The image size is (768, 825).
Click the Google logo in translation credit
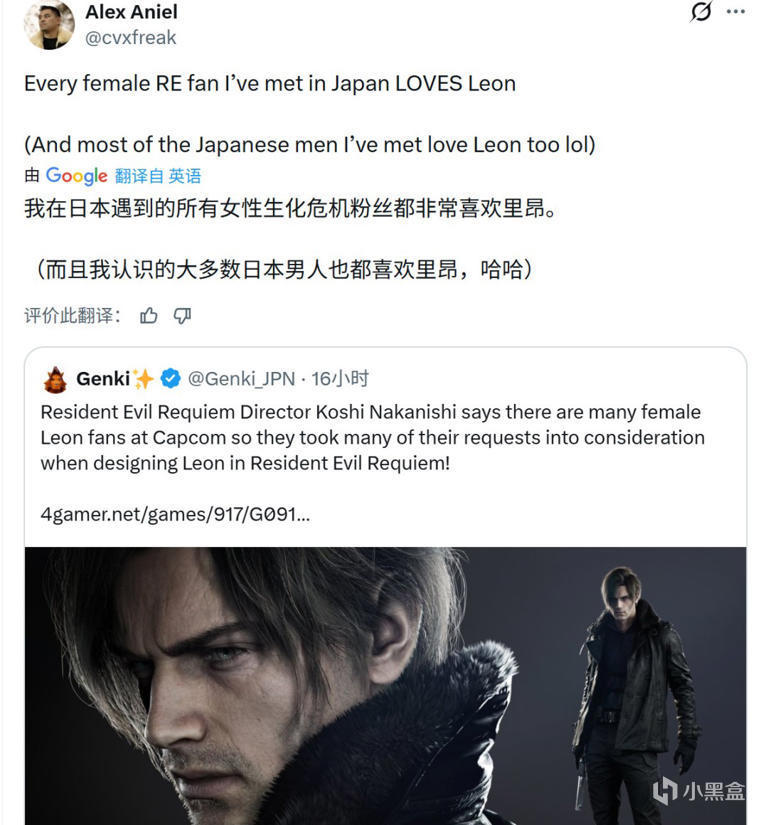click(x=77, y=176)
